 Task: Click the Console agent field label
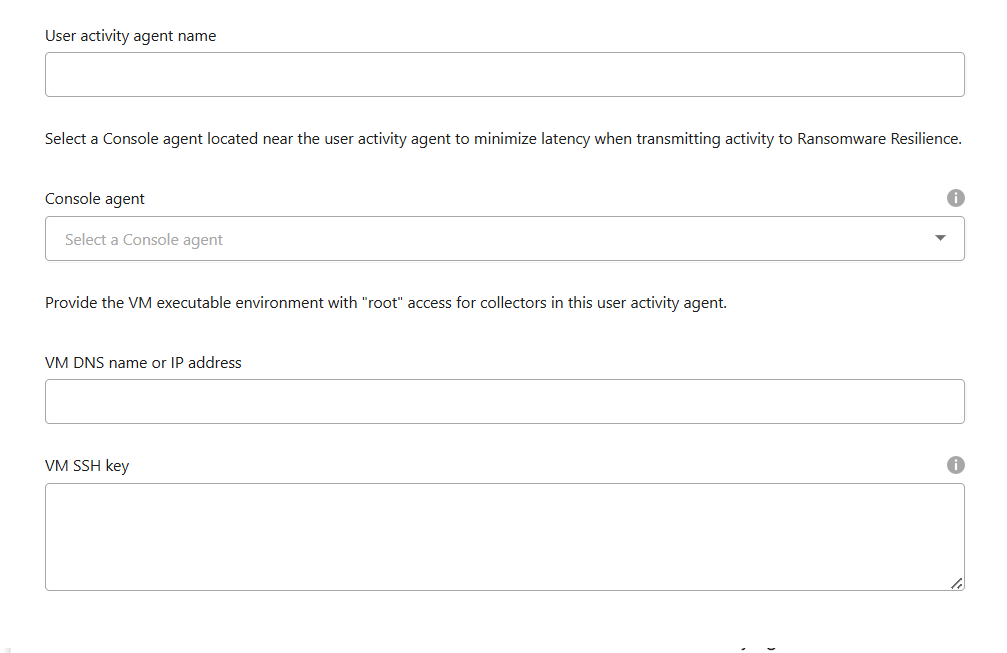pos(95,199)
